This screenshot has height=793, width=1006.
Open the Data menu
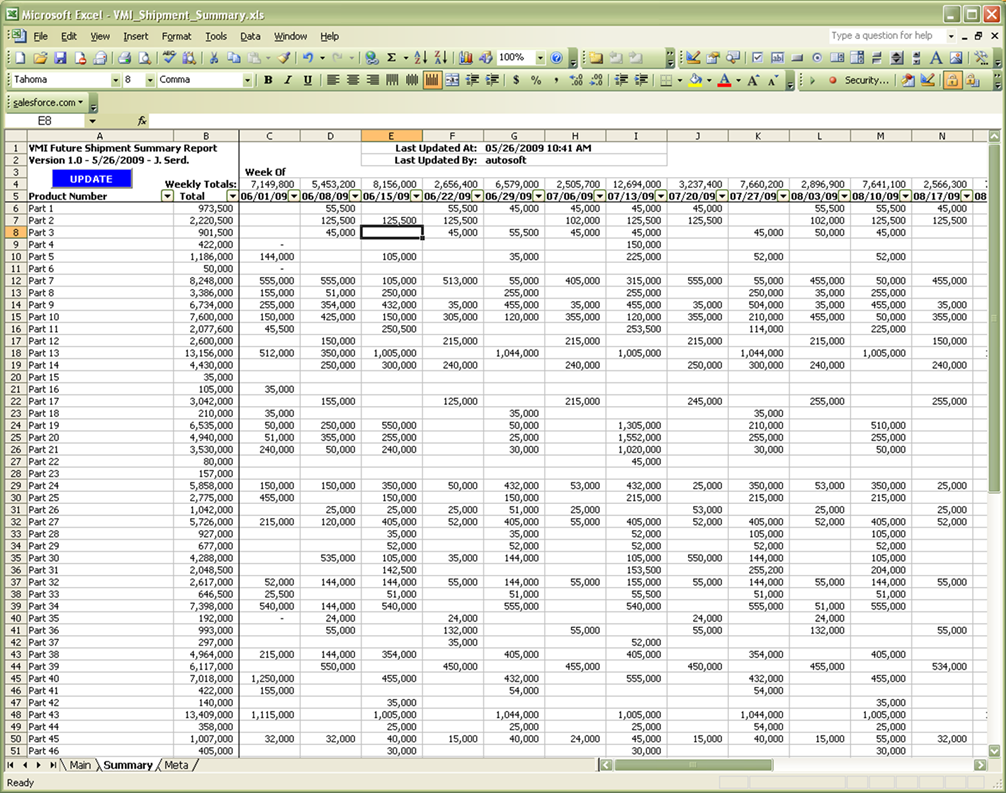click(250, 37)
